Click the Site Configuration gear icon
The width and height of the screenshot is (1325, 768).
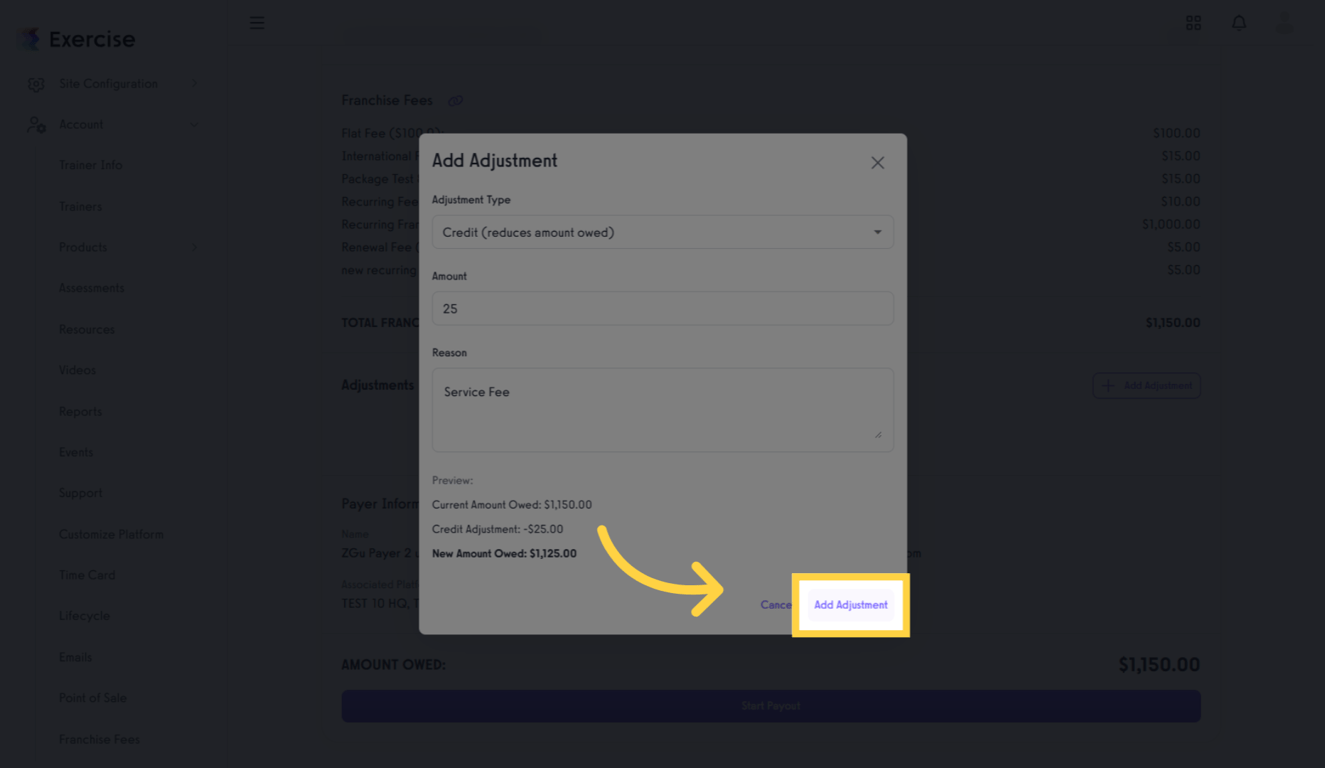coord(36,83)
